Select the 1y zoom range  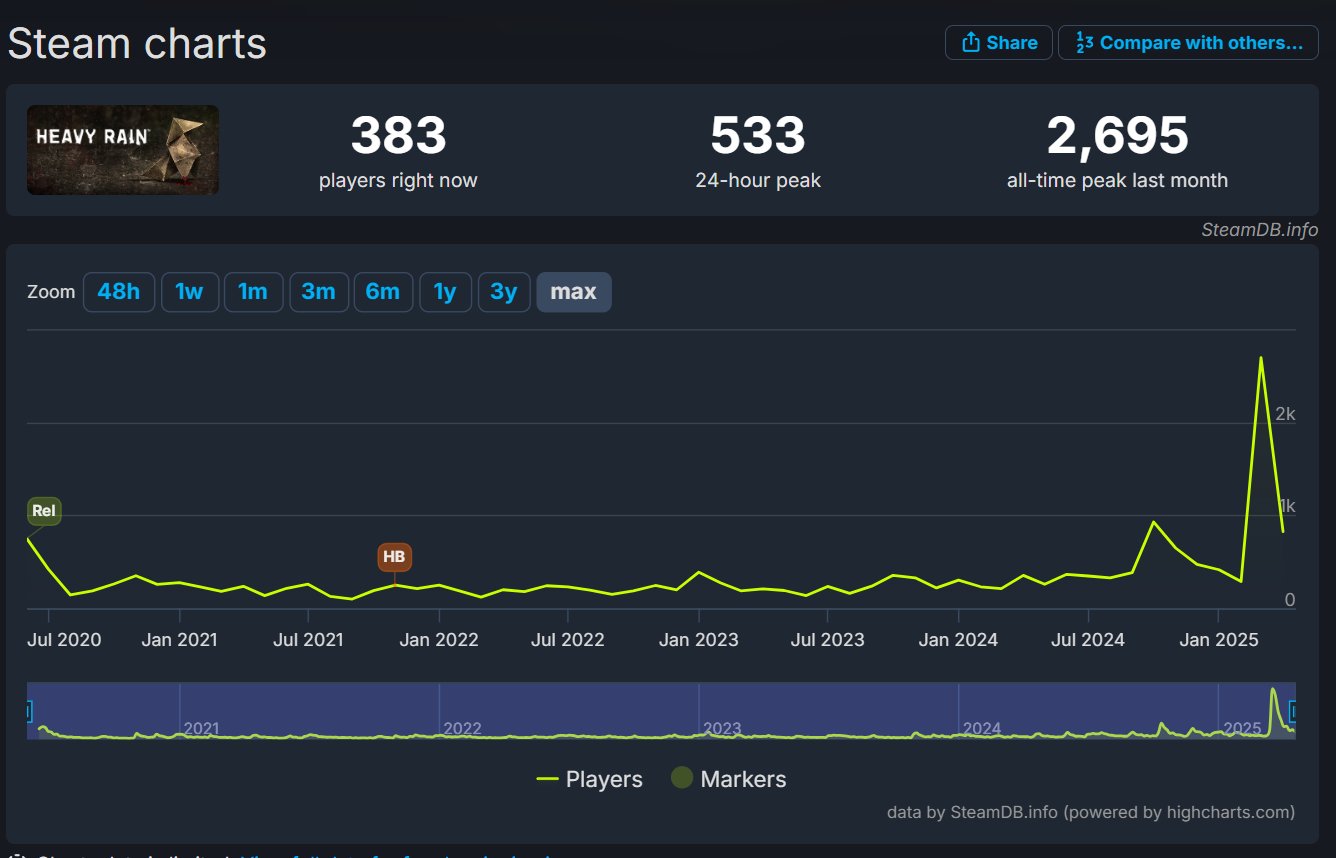[x=445, y=292]
